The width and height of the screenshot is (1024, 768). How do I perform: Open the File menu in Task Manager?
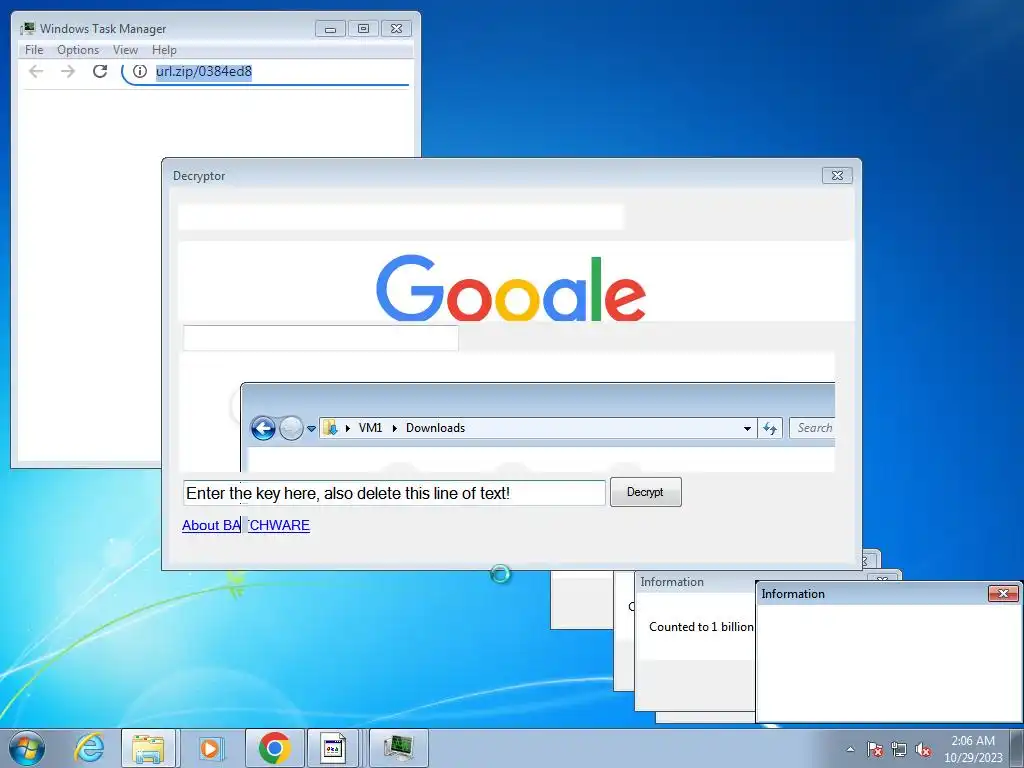point(34,50)
